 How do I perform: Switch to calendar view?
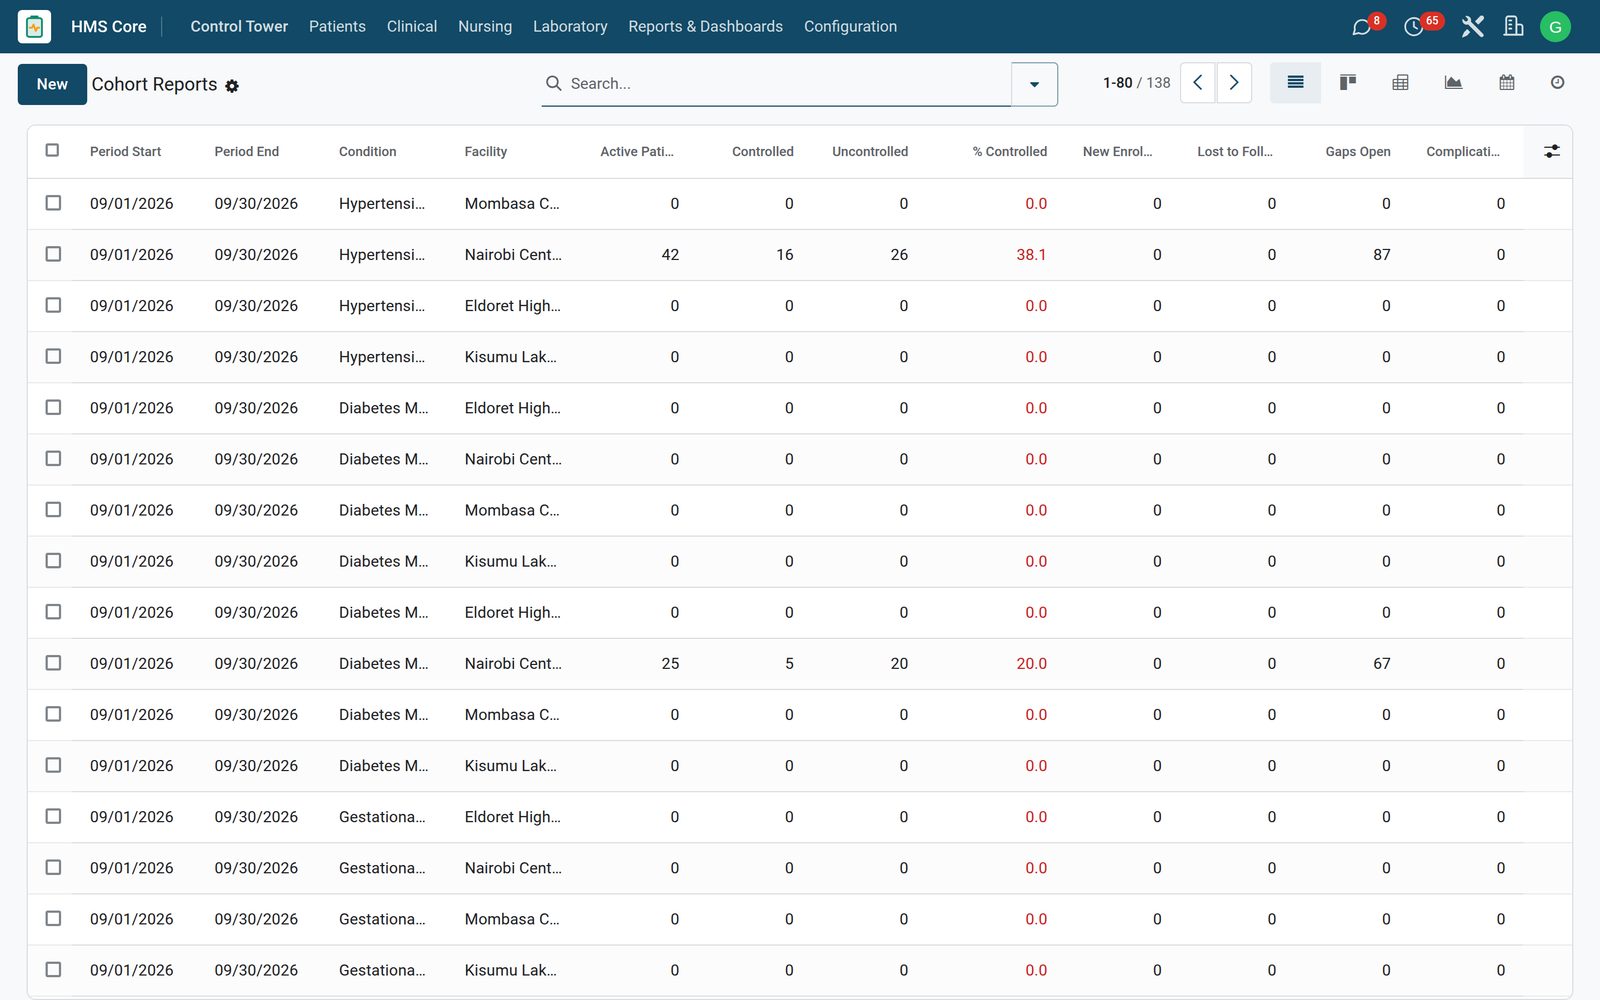pyautogui.click(x=1507, y=83)
